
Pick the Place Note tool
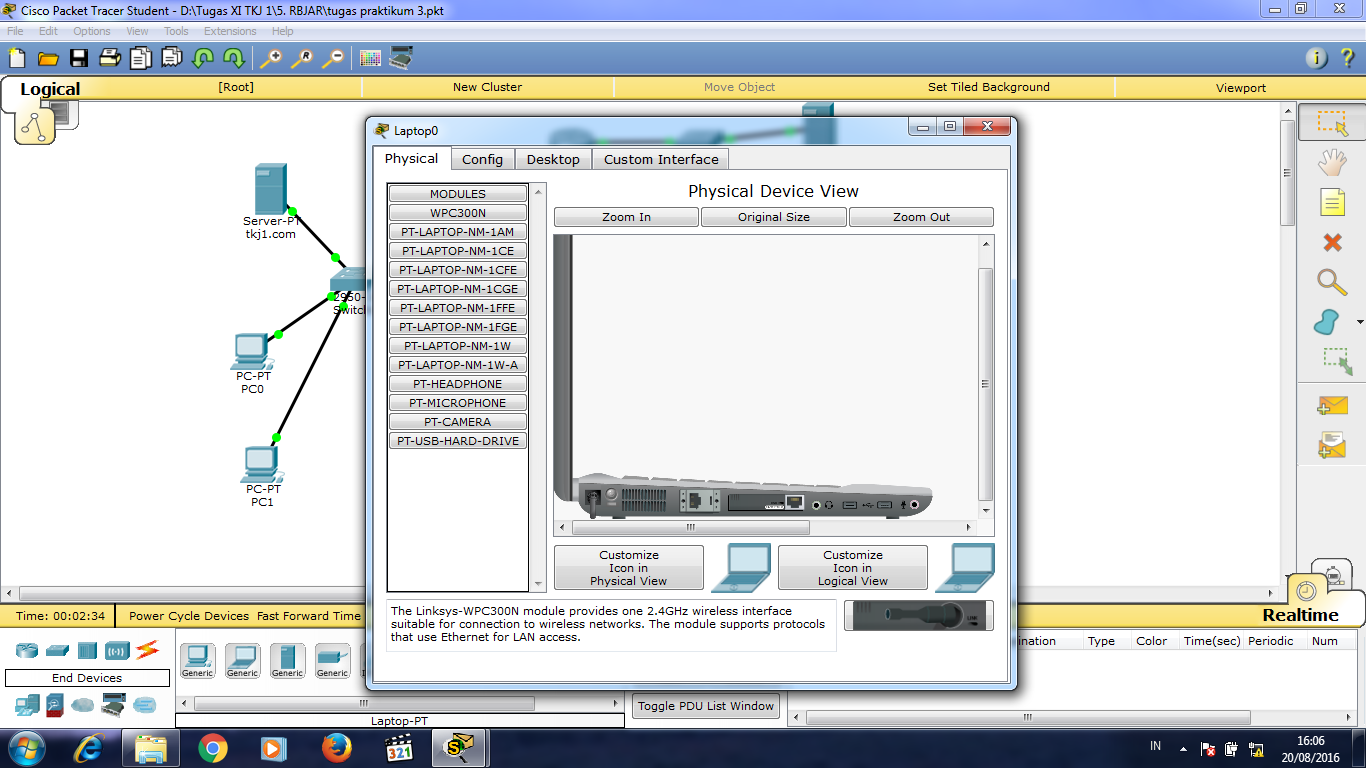pos(1332,202)
